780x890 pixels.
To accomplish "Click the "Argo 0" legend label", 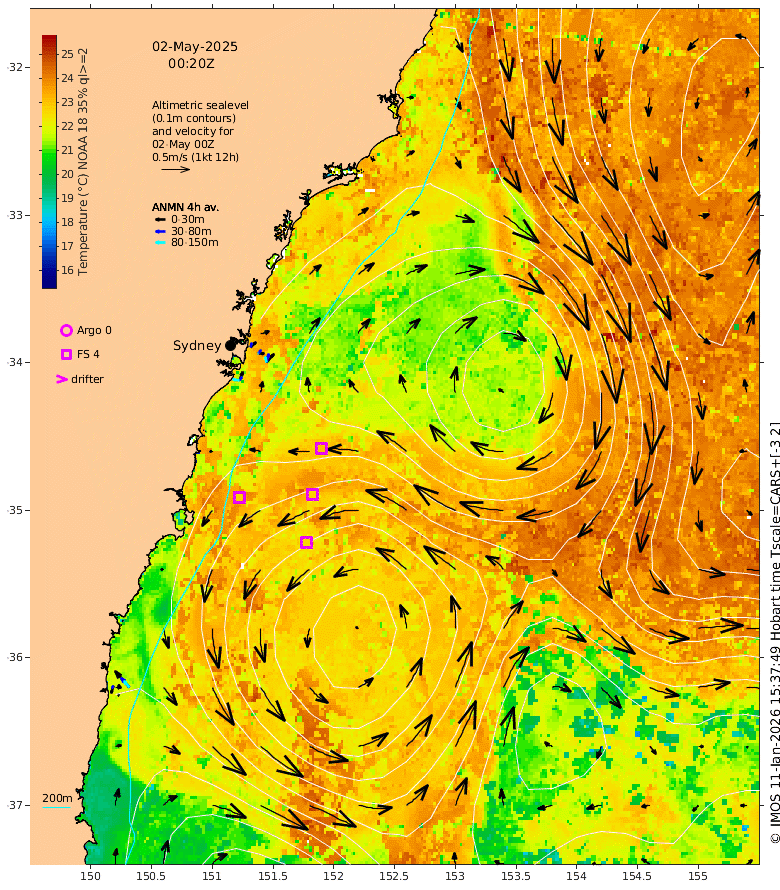I will [x=94, y=330].
